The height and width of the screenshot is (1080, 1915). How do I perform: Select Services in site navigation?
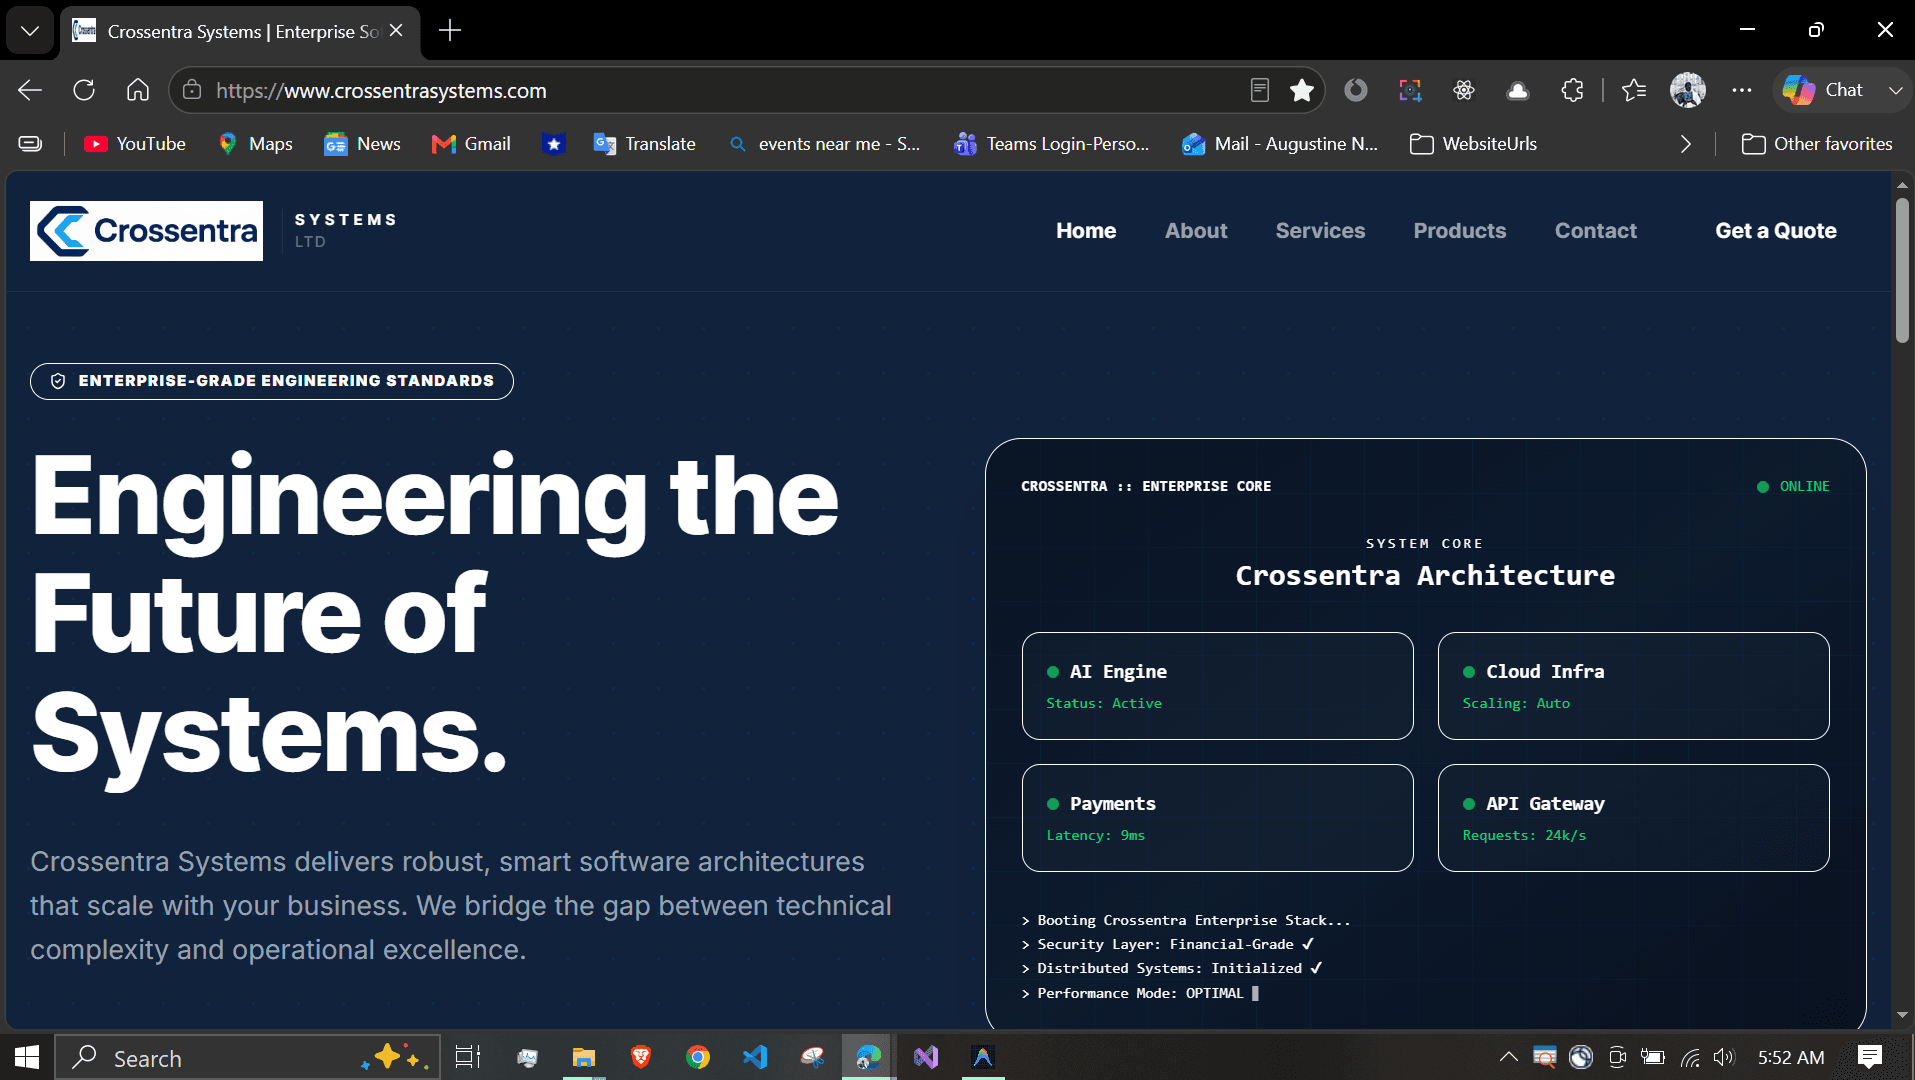click(1320, 231)
